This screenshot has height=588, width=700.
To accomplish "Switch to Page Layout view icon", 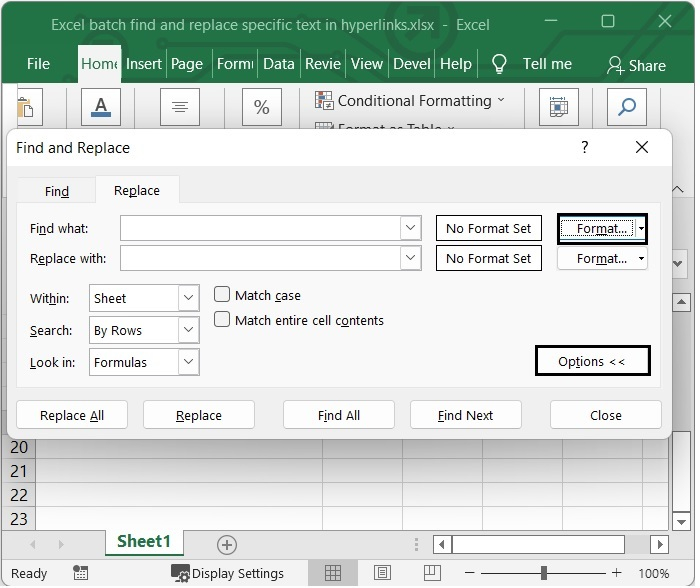I will pyautogui.click(x=383, y=573).
